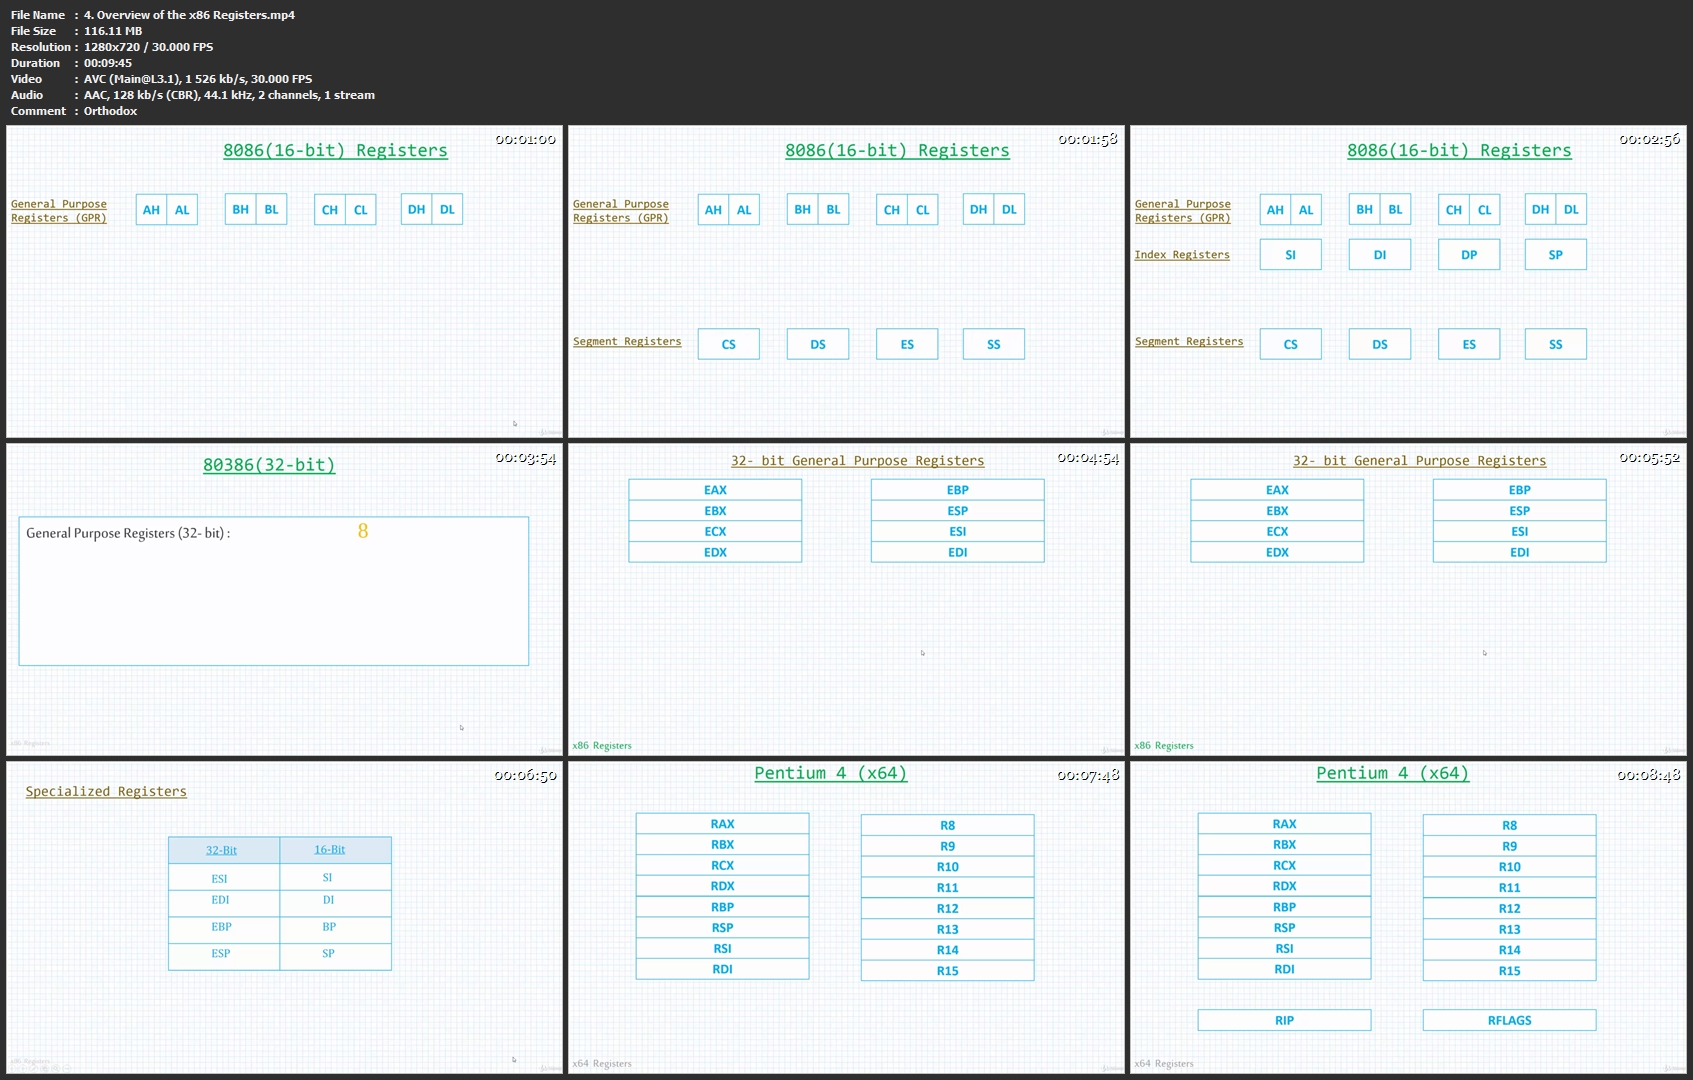The width and height of the screenshot is (1693, 1080).
Task: Open the Specialized Registers frame at 00:06:50
Action: (284, 917)
